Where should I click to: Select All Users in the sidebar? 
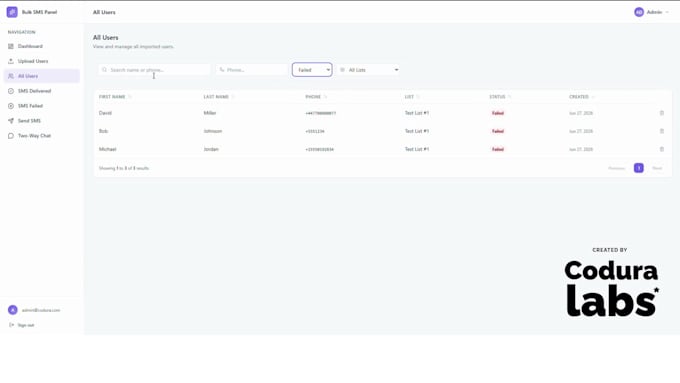42,76
